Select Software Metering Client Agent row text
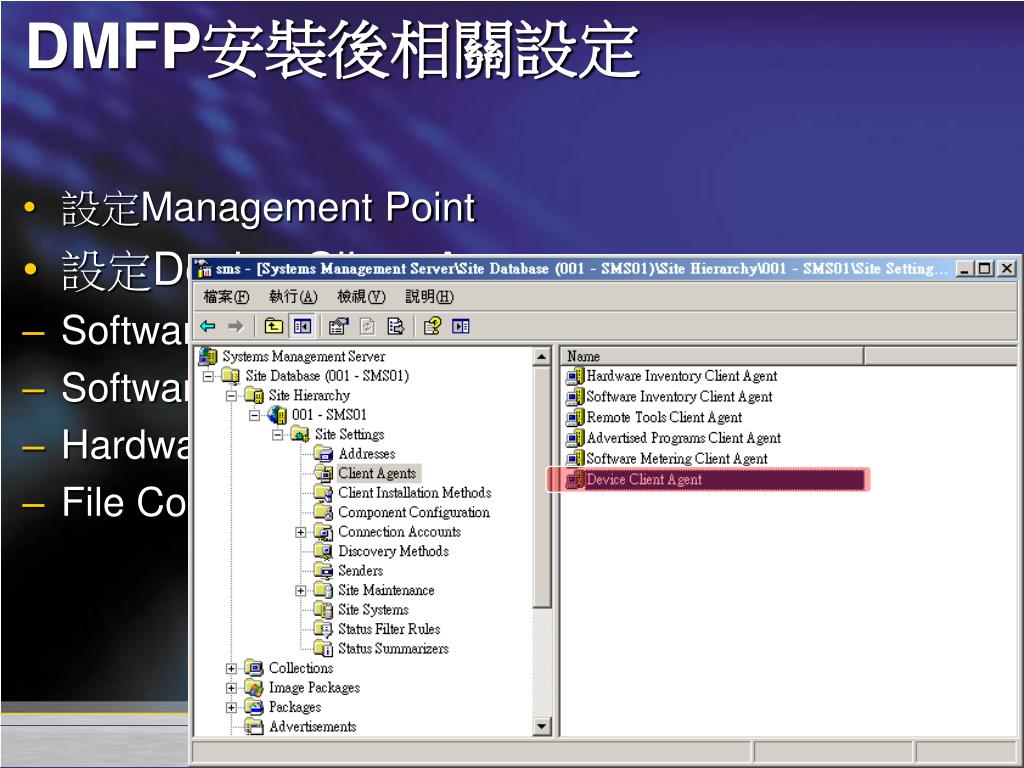Screen dimensions: 1024x768 [x=677, y=459]
